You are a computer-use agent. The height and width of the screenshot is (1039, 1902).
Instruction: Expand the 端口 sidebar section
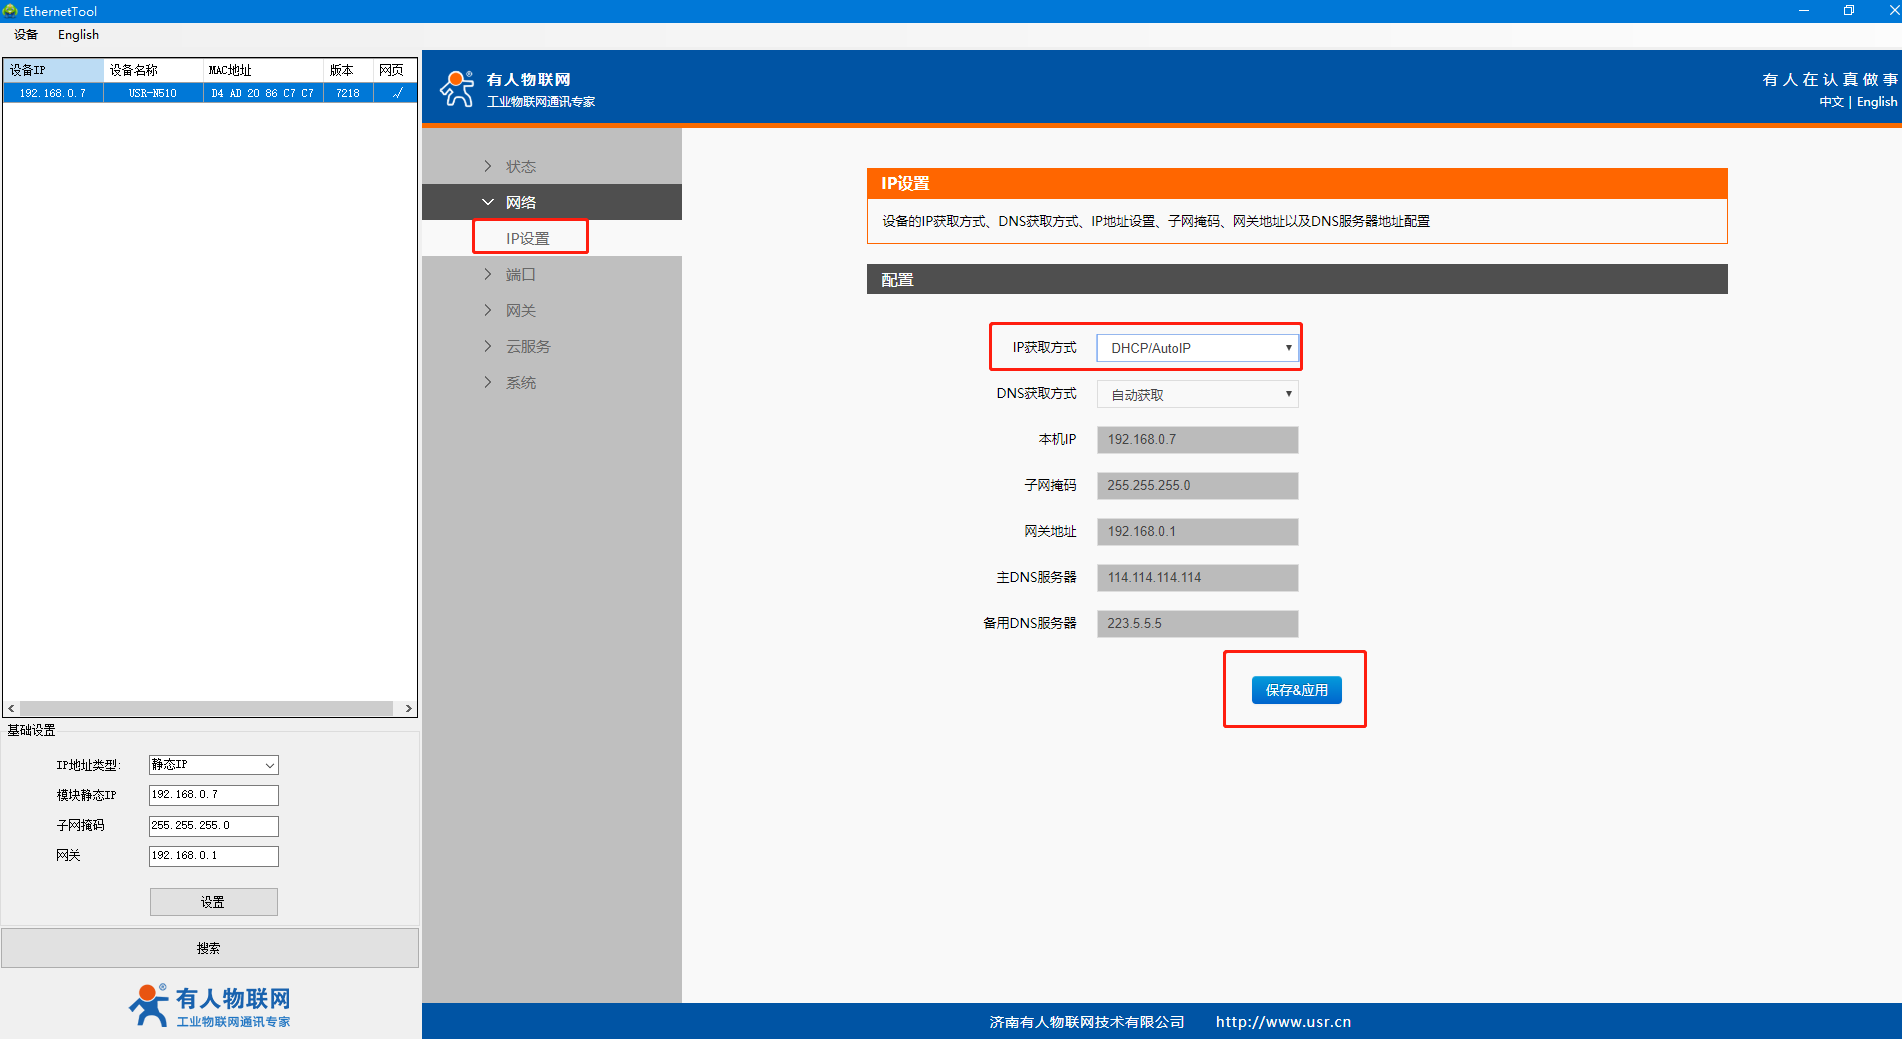[x=520, y=274]
